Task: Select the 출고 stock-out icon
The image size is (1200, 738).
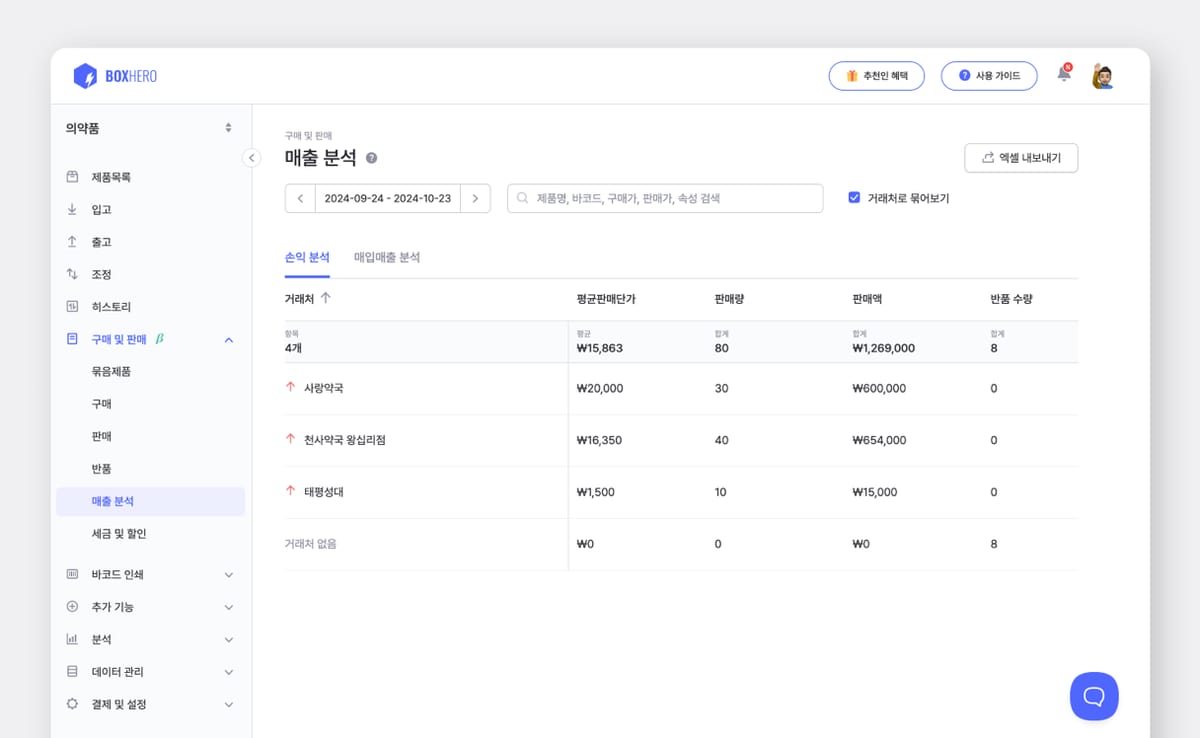Action: click(70, 241)
